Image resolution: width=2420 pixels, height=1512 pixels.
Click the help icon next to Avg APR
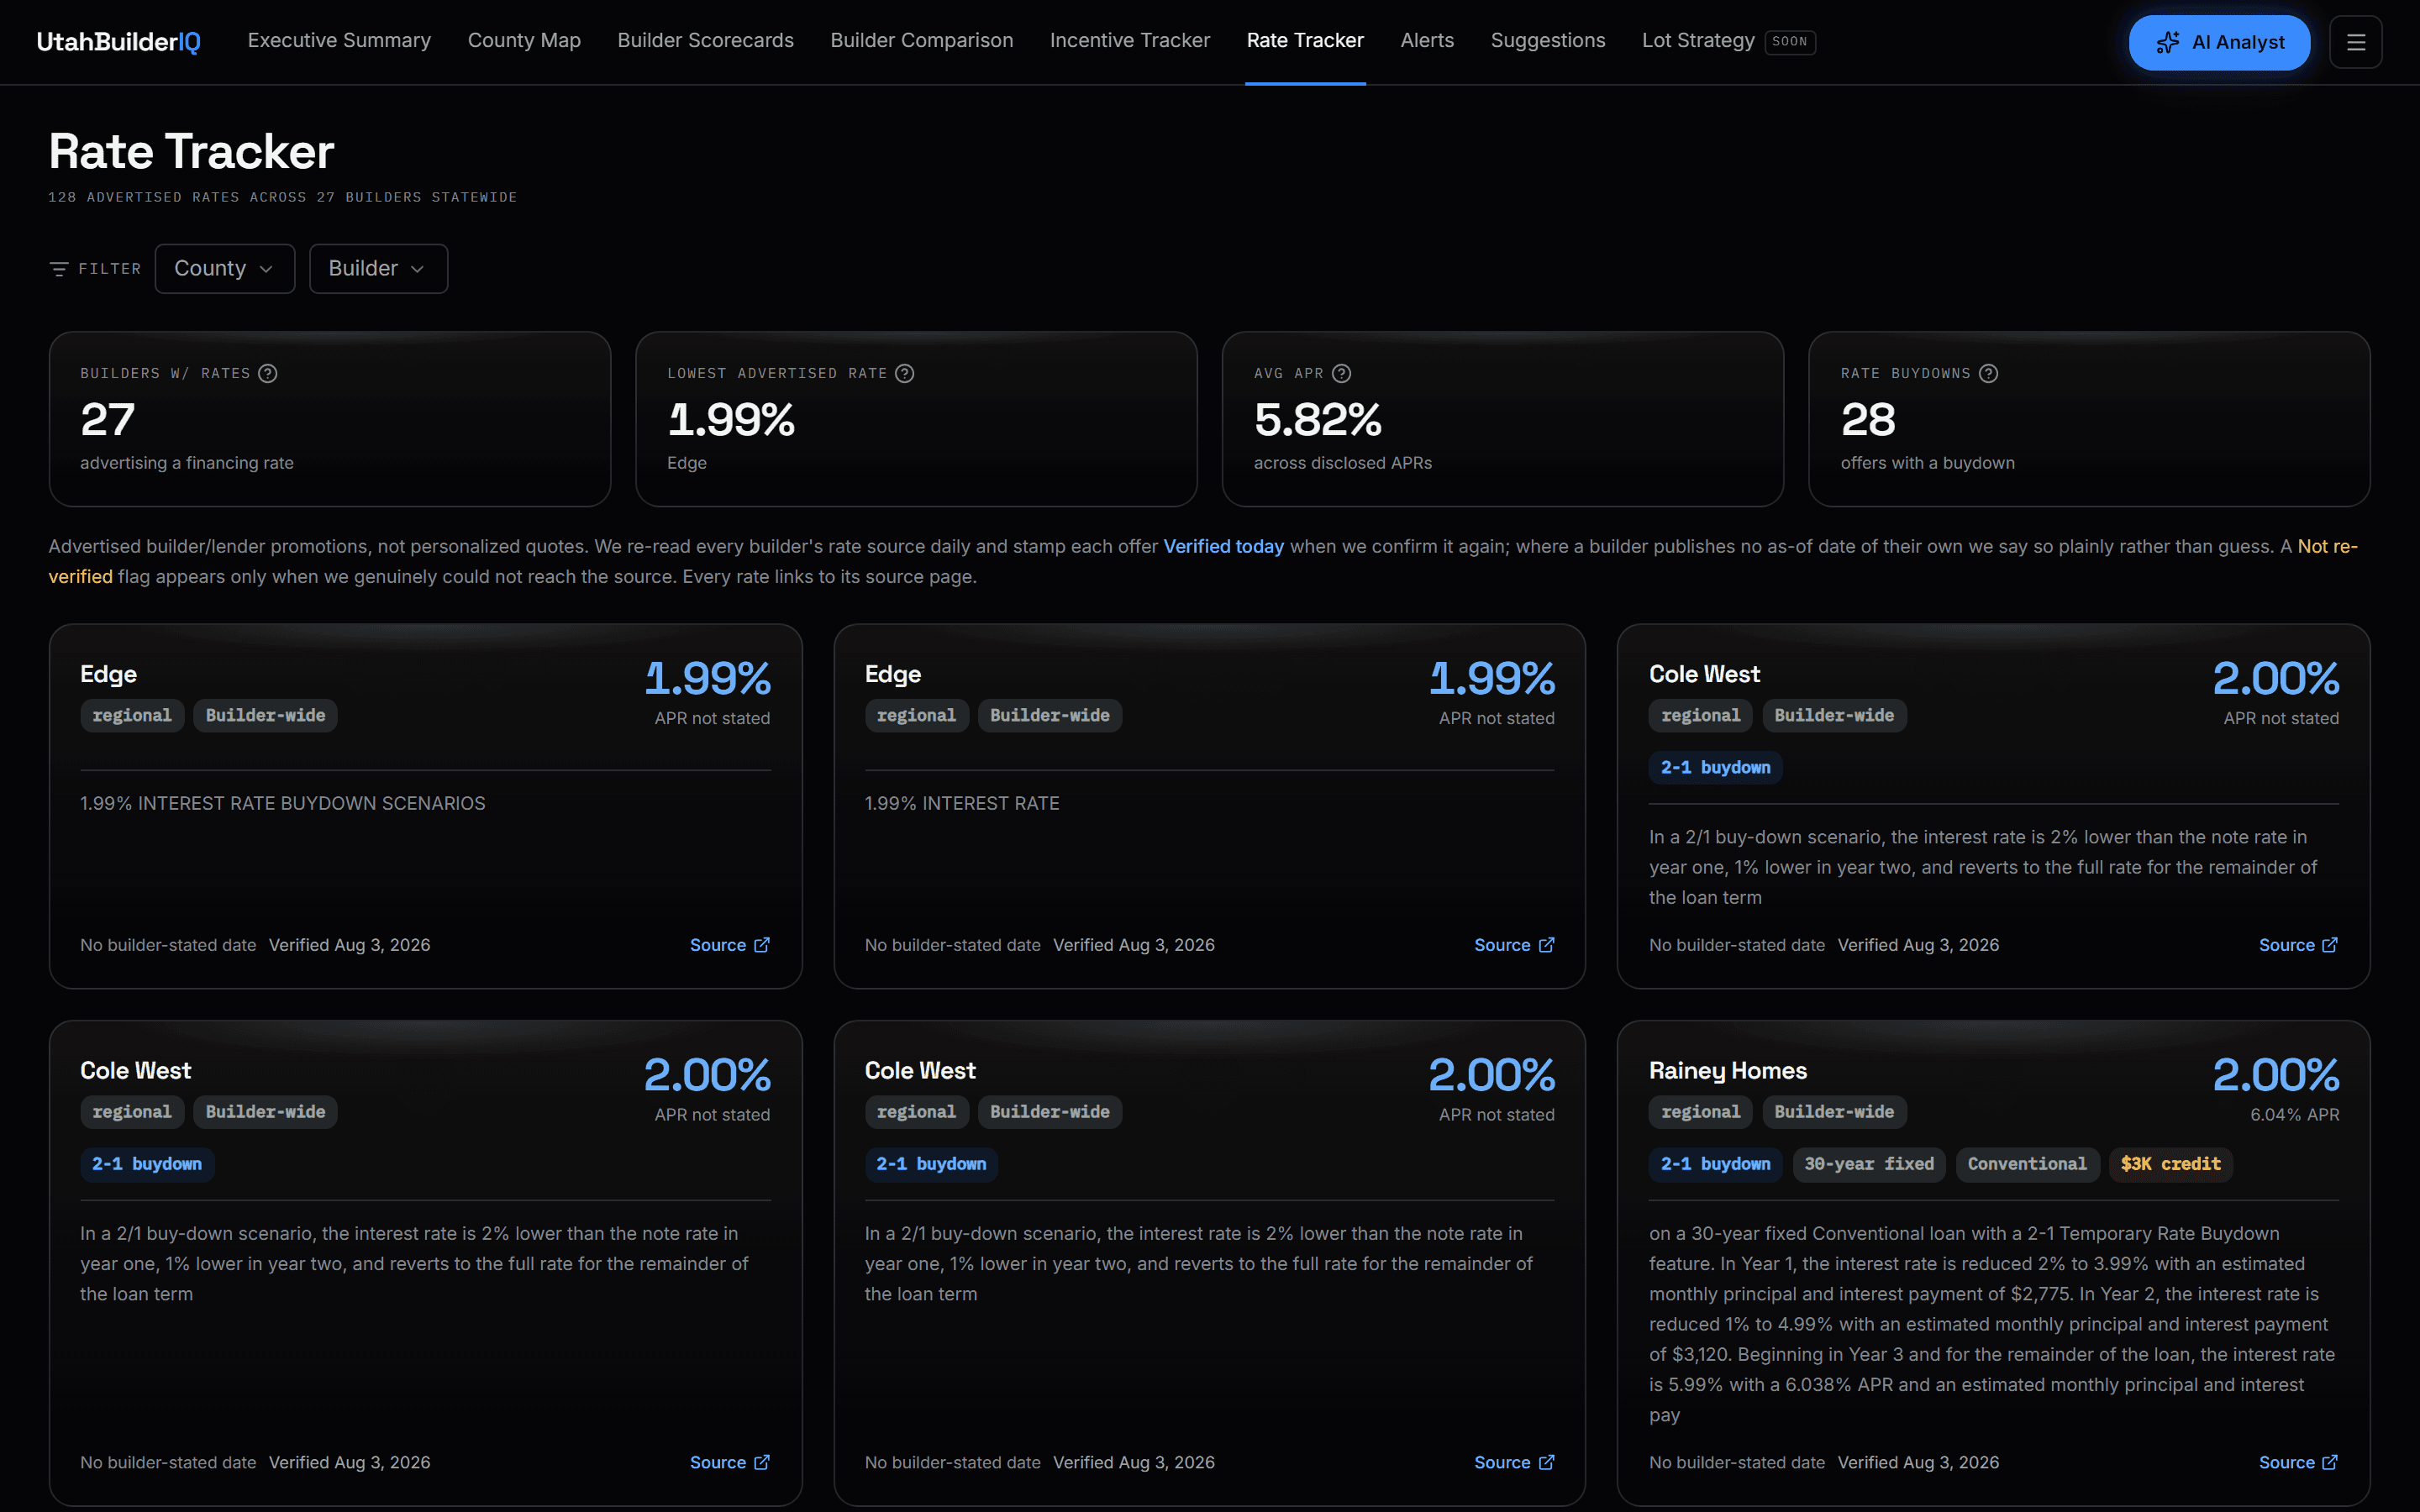tap(1341, 373)
